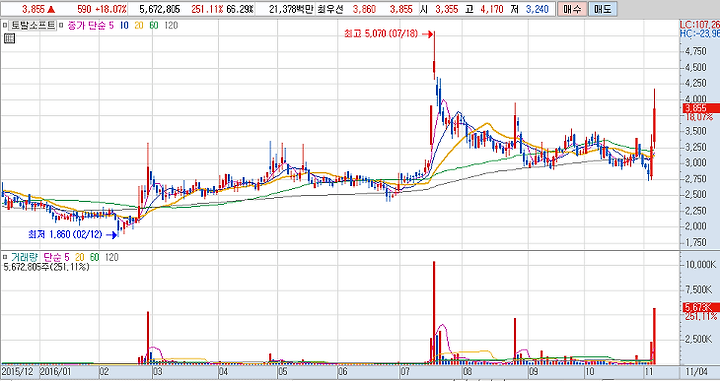Click the 03 month axis label
This screenshot has height=381, width=720.
coord(158,371)
